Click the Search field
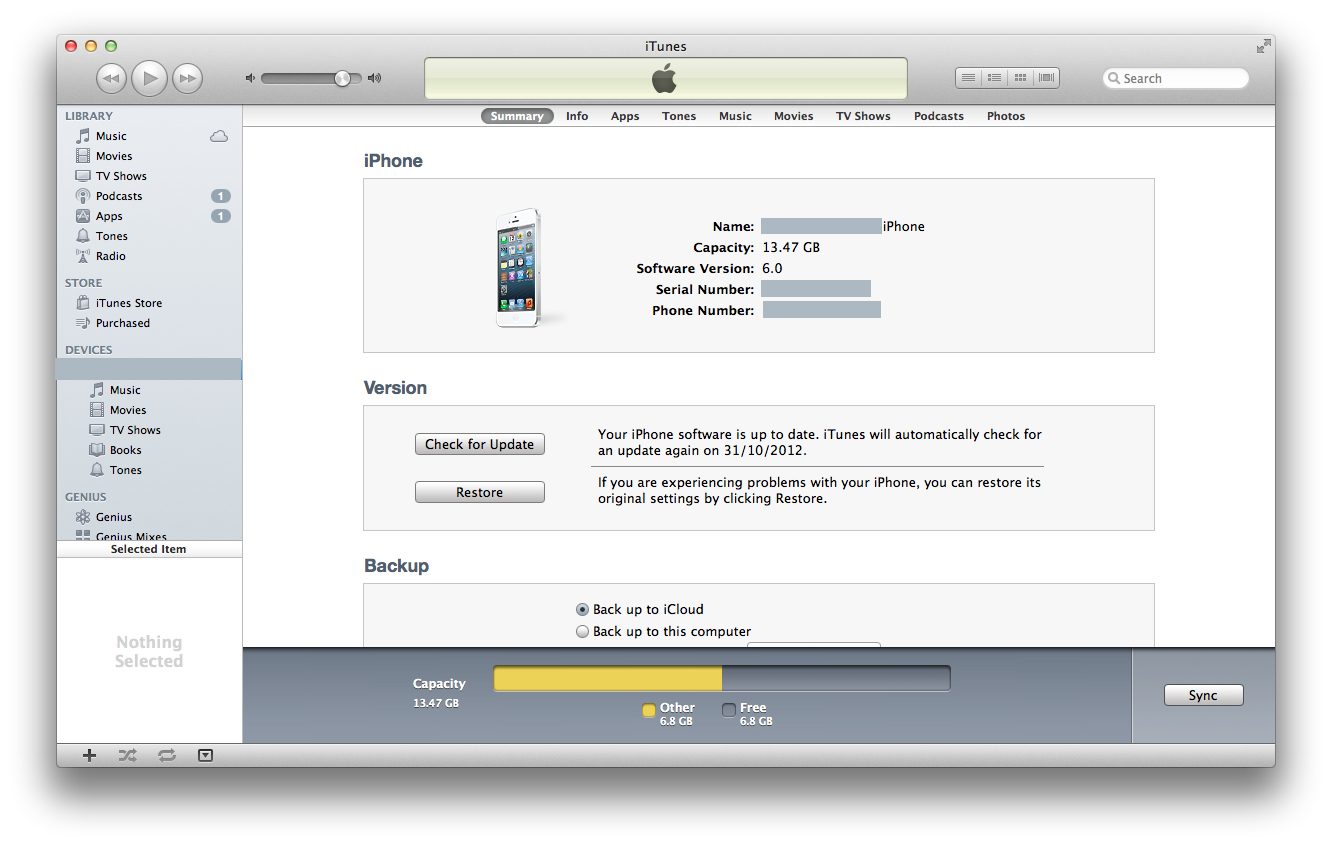The image size is (1332, 846). click(1176, 78)
